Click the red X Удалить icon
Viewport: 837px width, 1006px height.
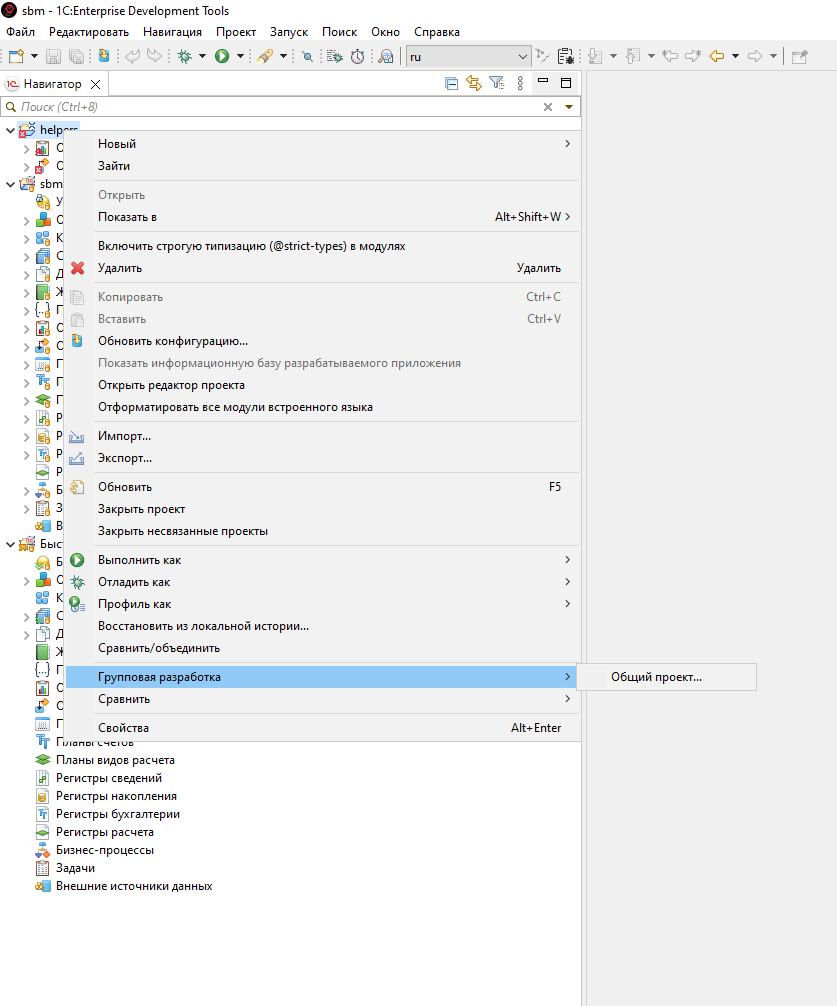77,268
